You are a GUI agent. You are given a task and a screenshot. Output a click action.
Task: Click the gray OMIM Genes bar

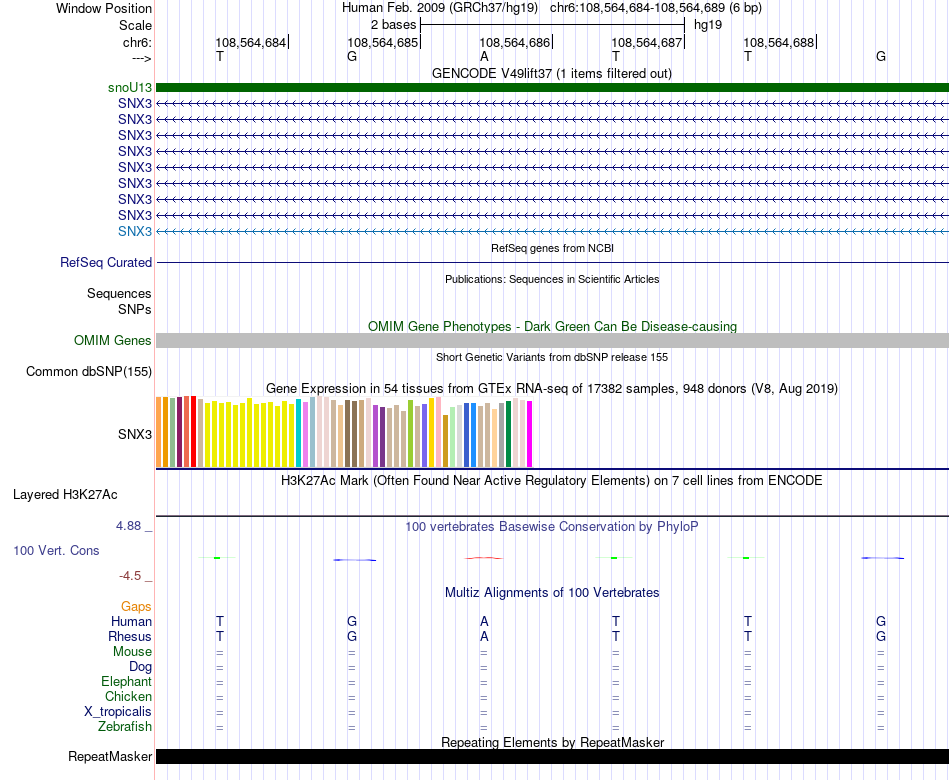(552, 341)
